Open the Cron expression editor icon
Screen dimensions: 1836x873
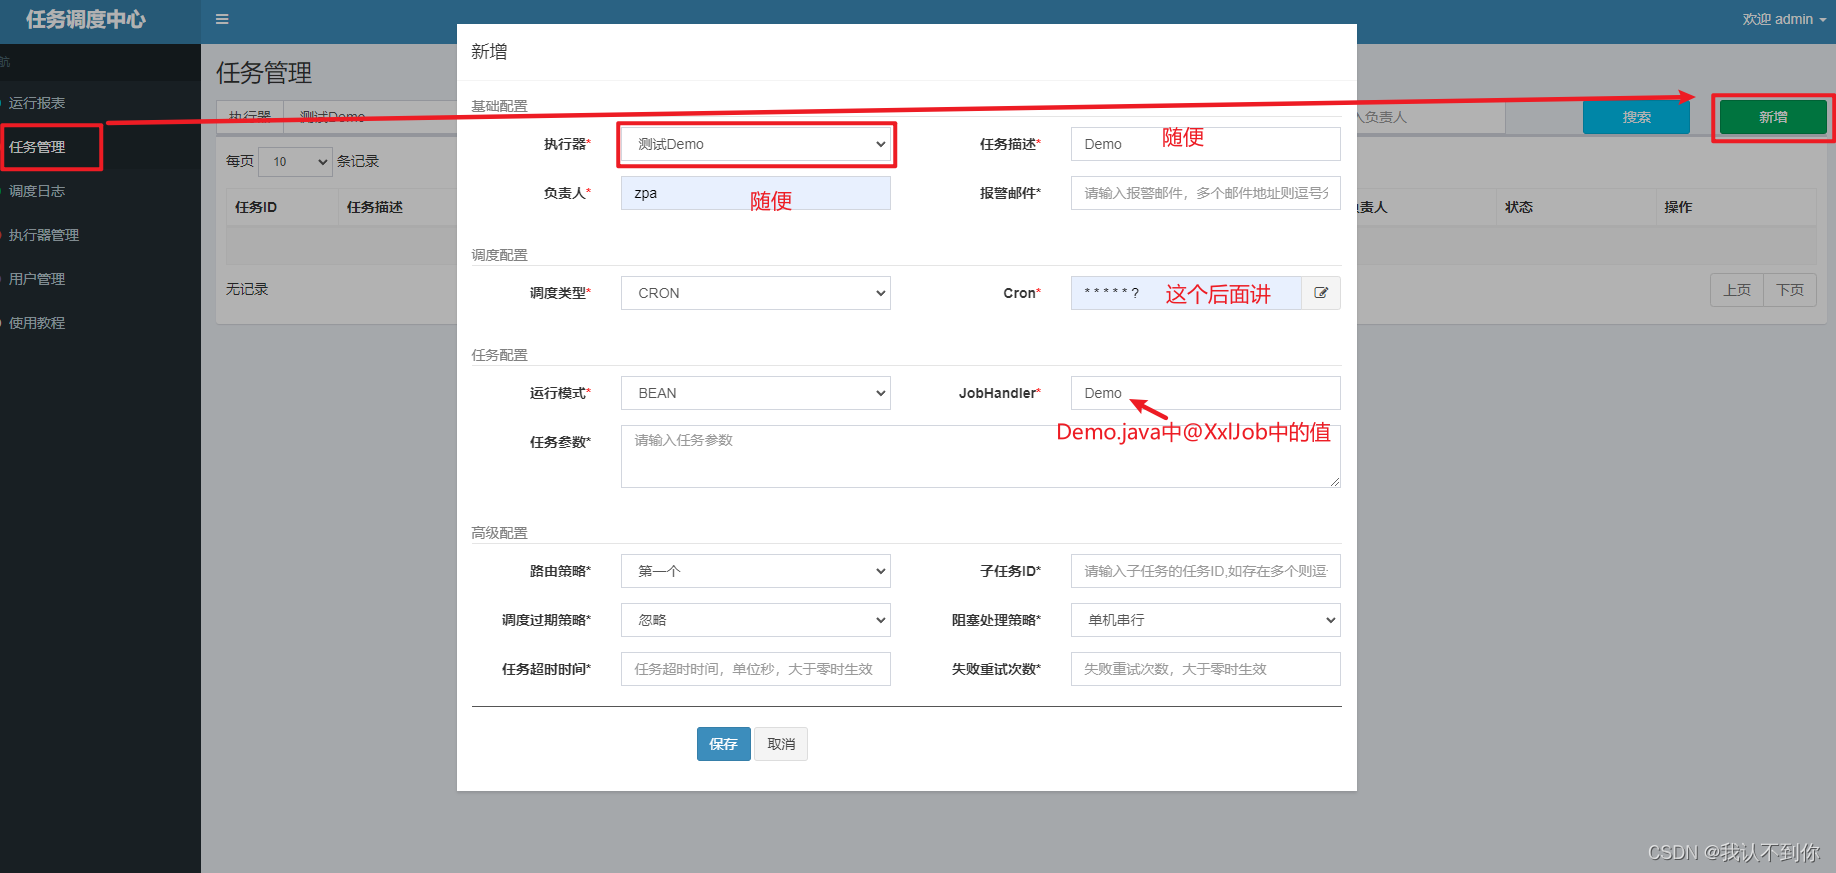pyautogui.click(x=1321, y=293)
